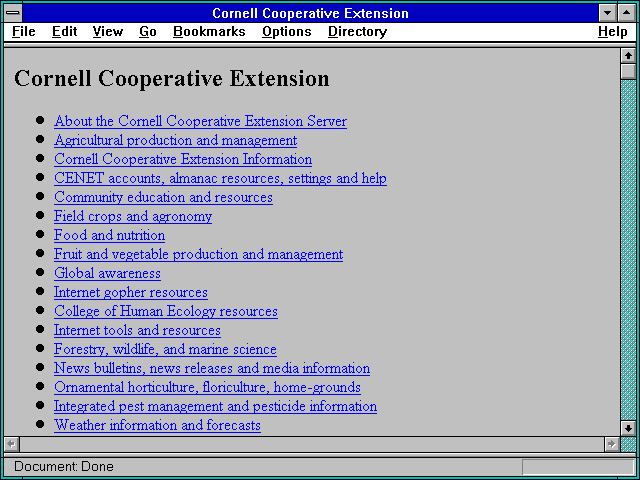The image size is (640, 480).
Task: Open About the Cornell Cooperative Extension Server
Action: tap(200, 121)
